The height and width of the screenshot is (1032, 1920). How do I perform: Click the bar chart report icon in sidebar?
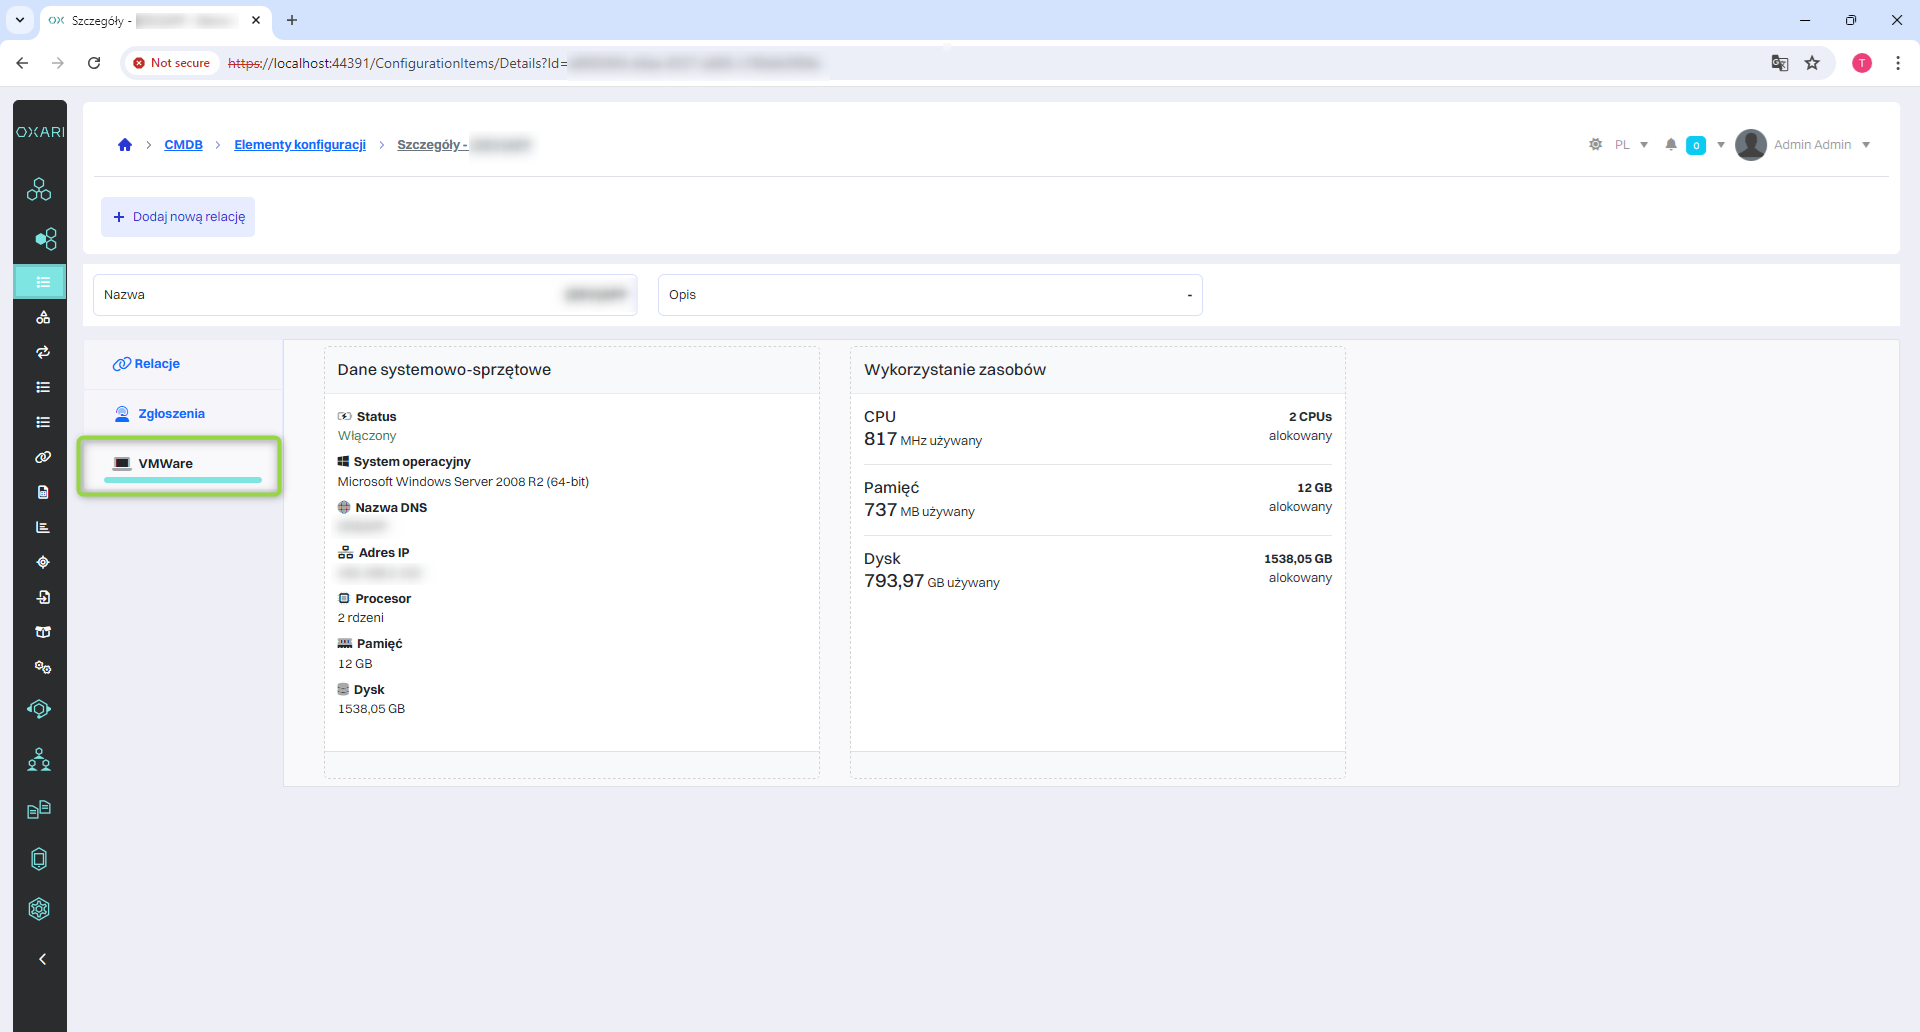[x=43, y=527]
